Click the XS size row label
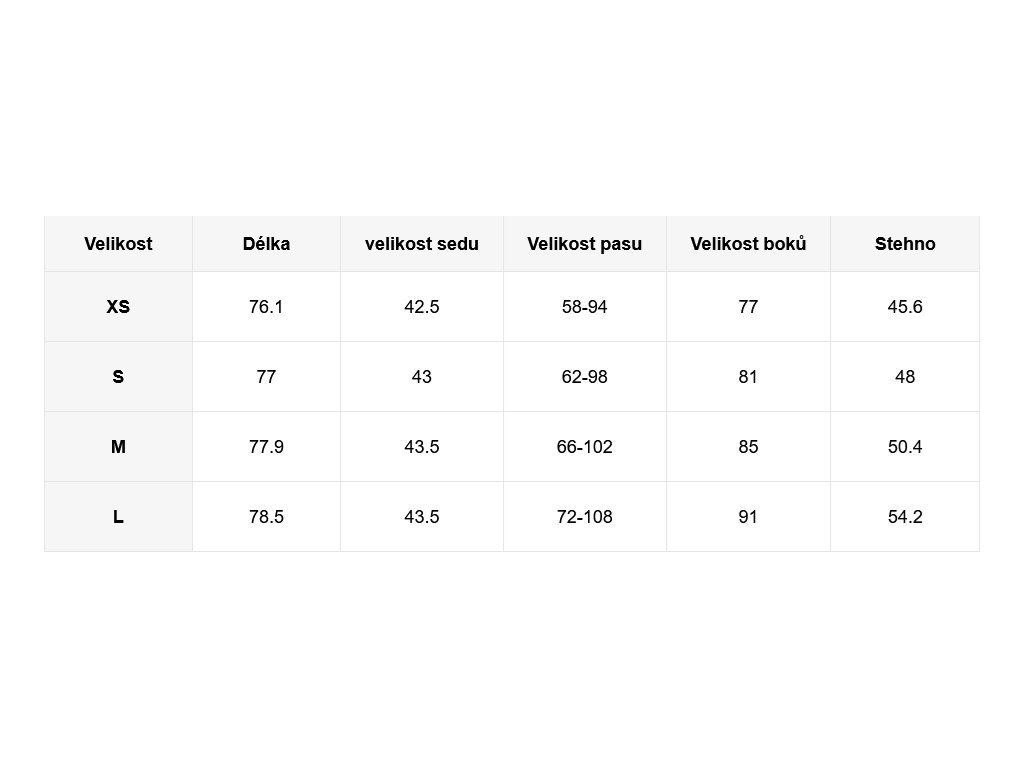 (x=118, y=306)
